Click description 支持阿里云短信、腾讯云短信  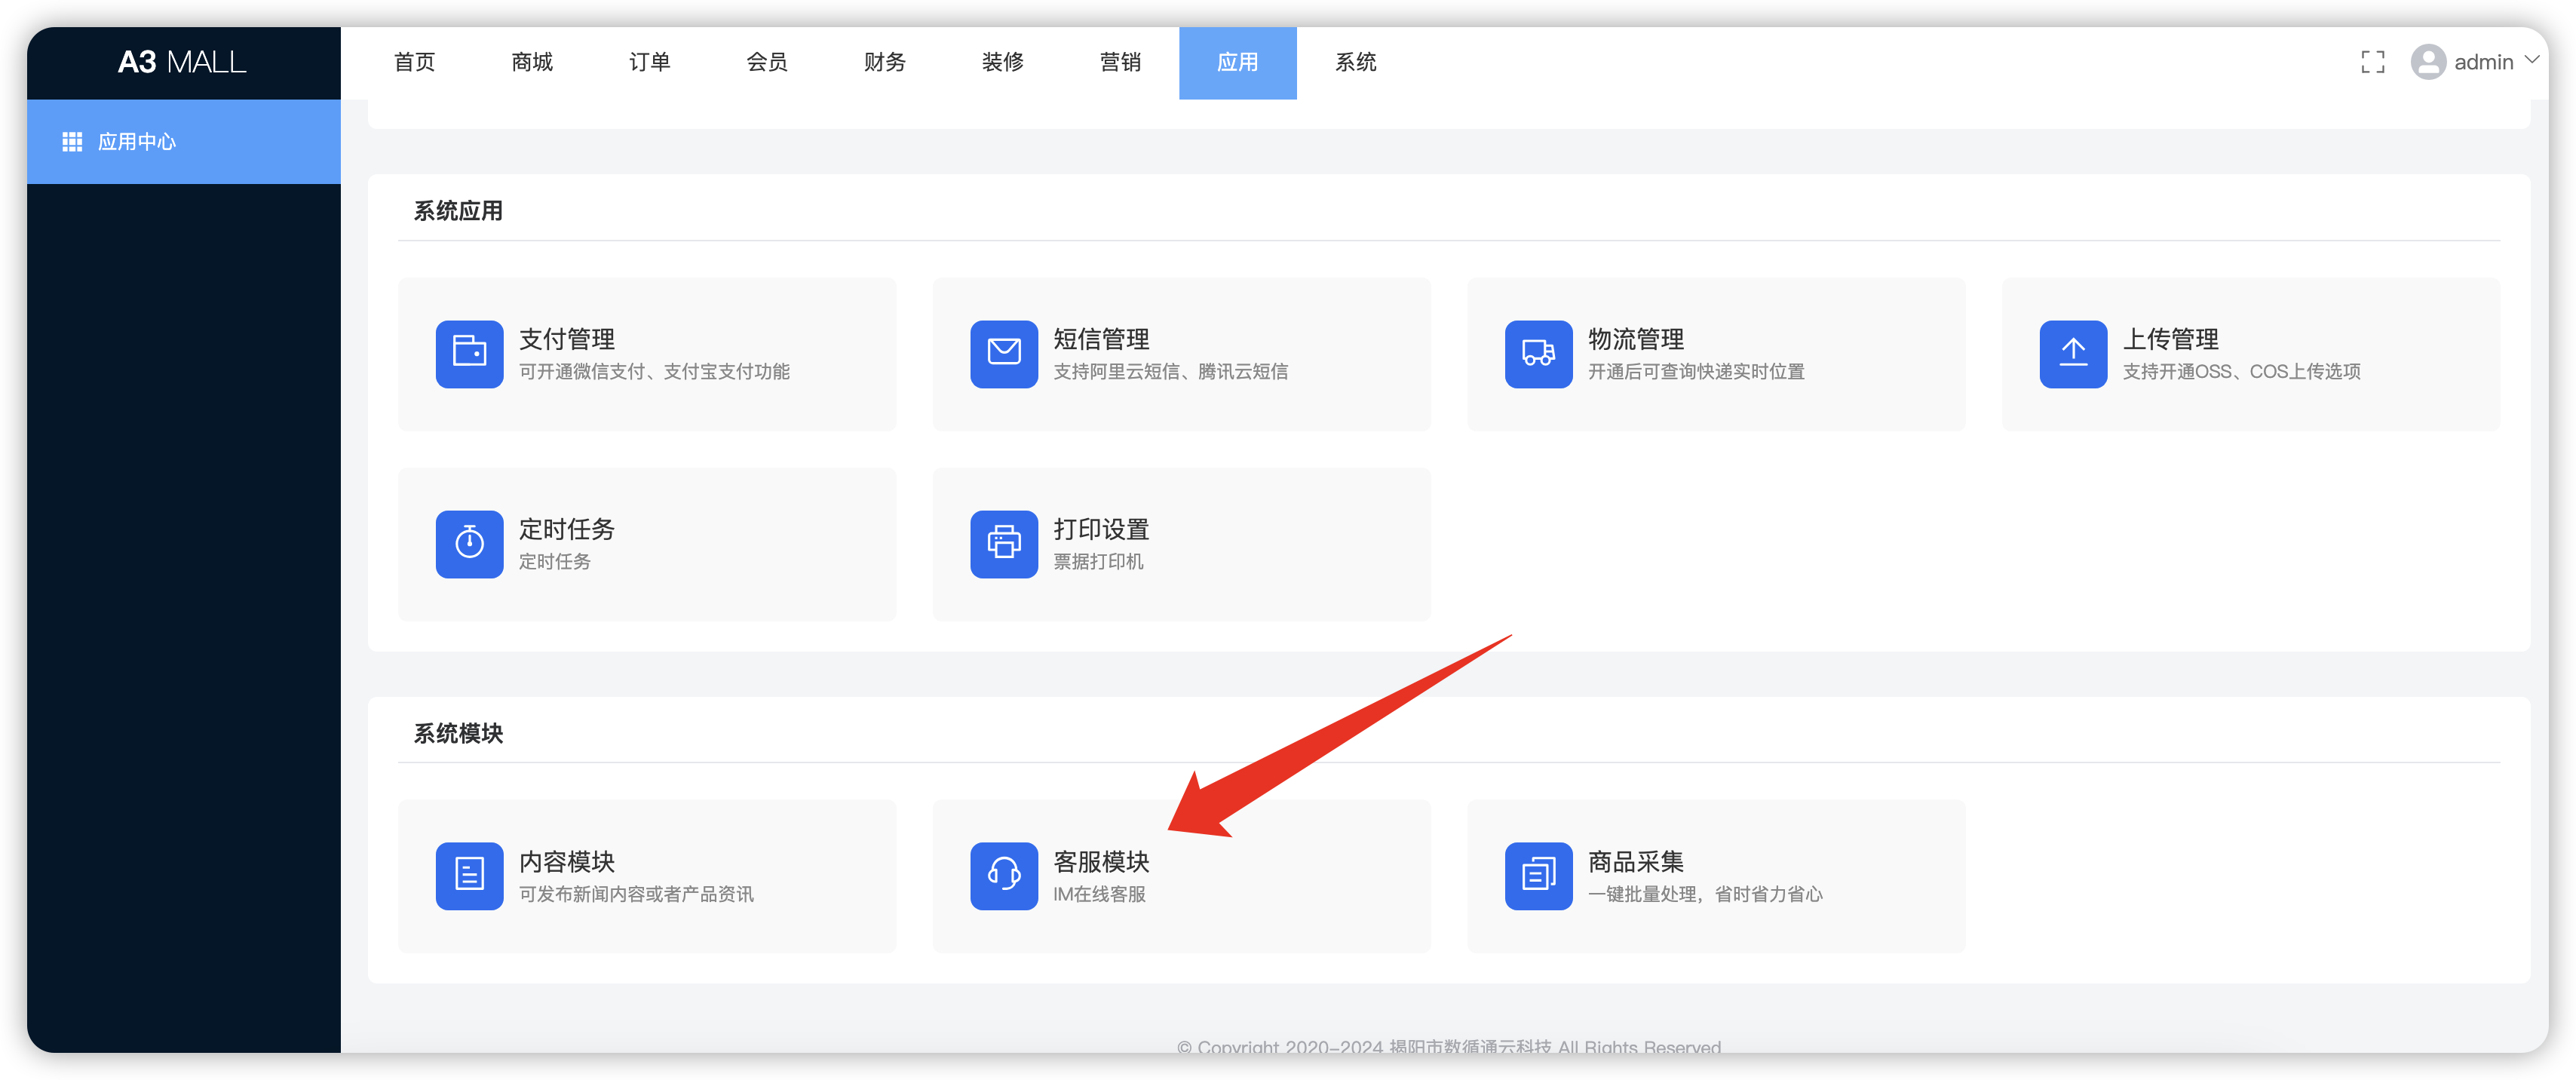pyautogui.click(x=1171, y=372)
